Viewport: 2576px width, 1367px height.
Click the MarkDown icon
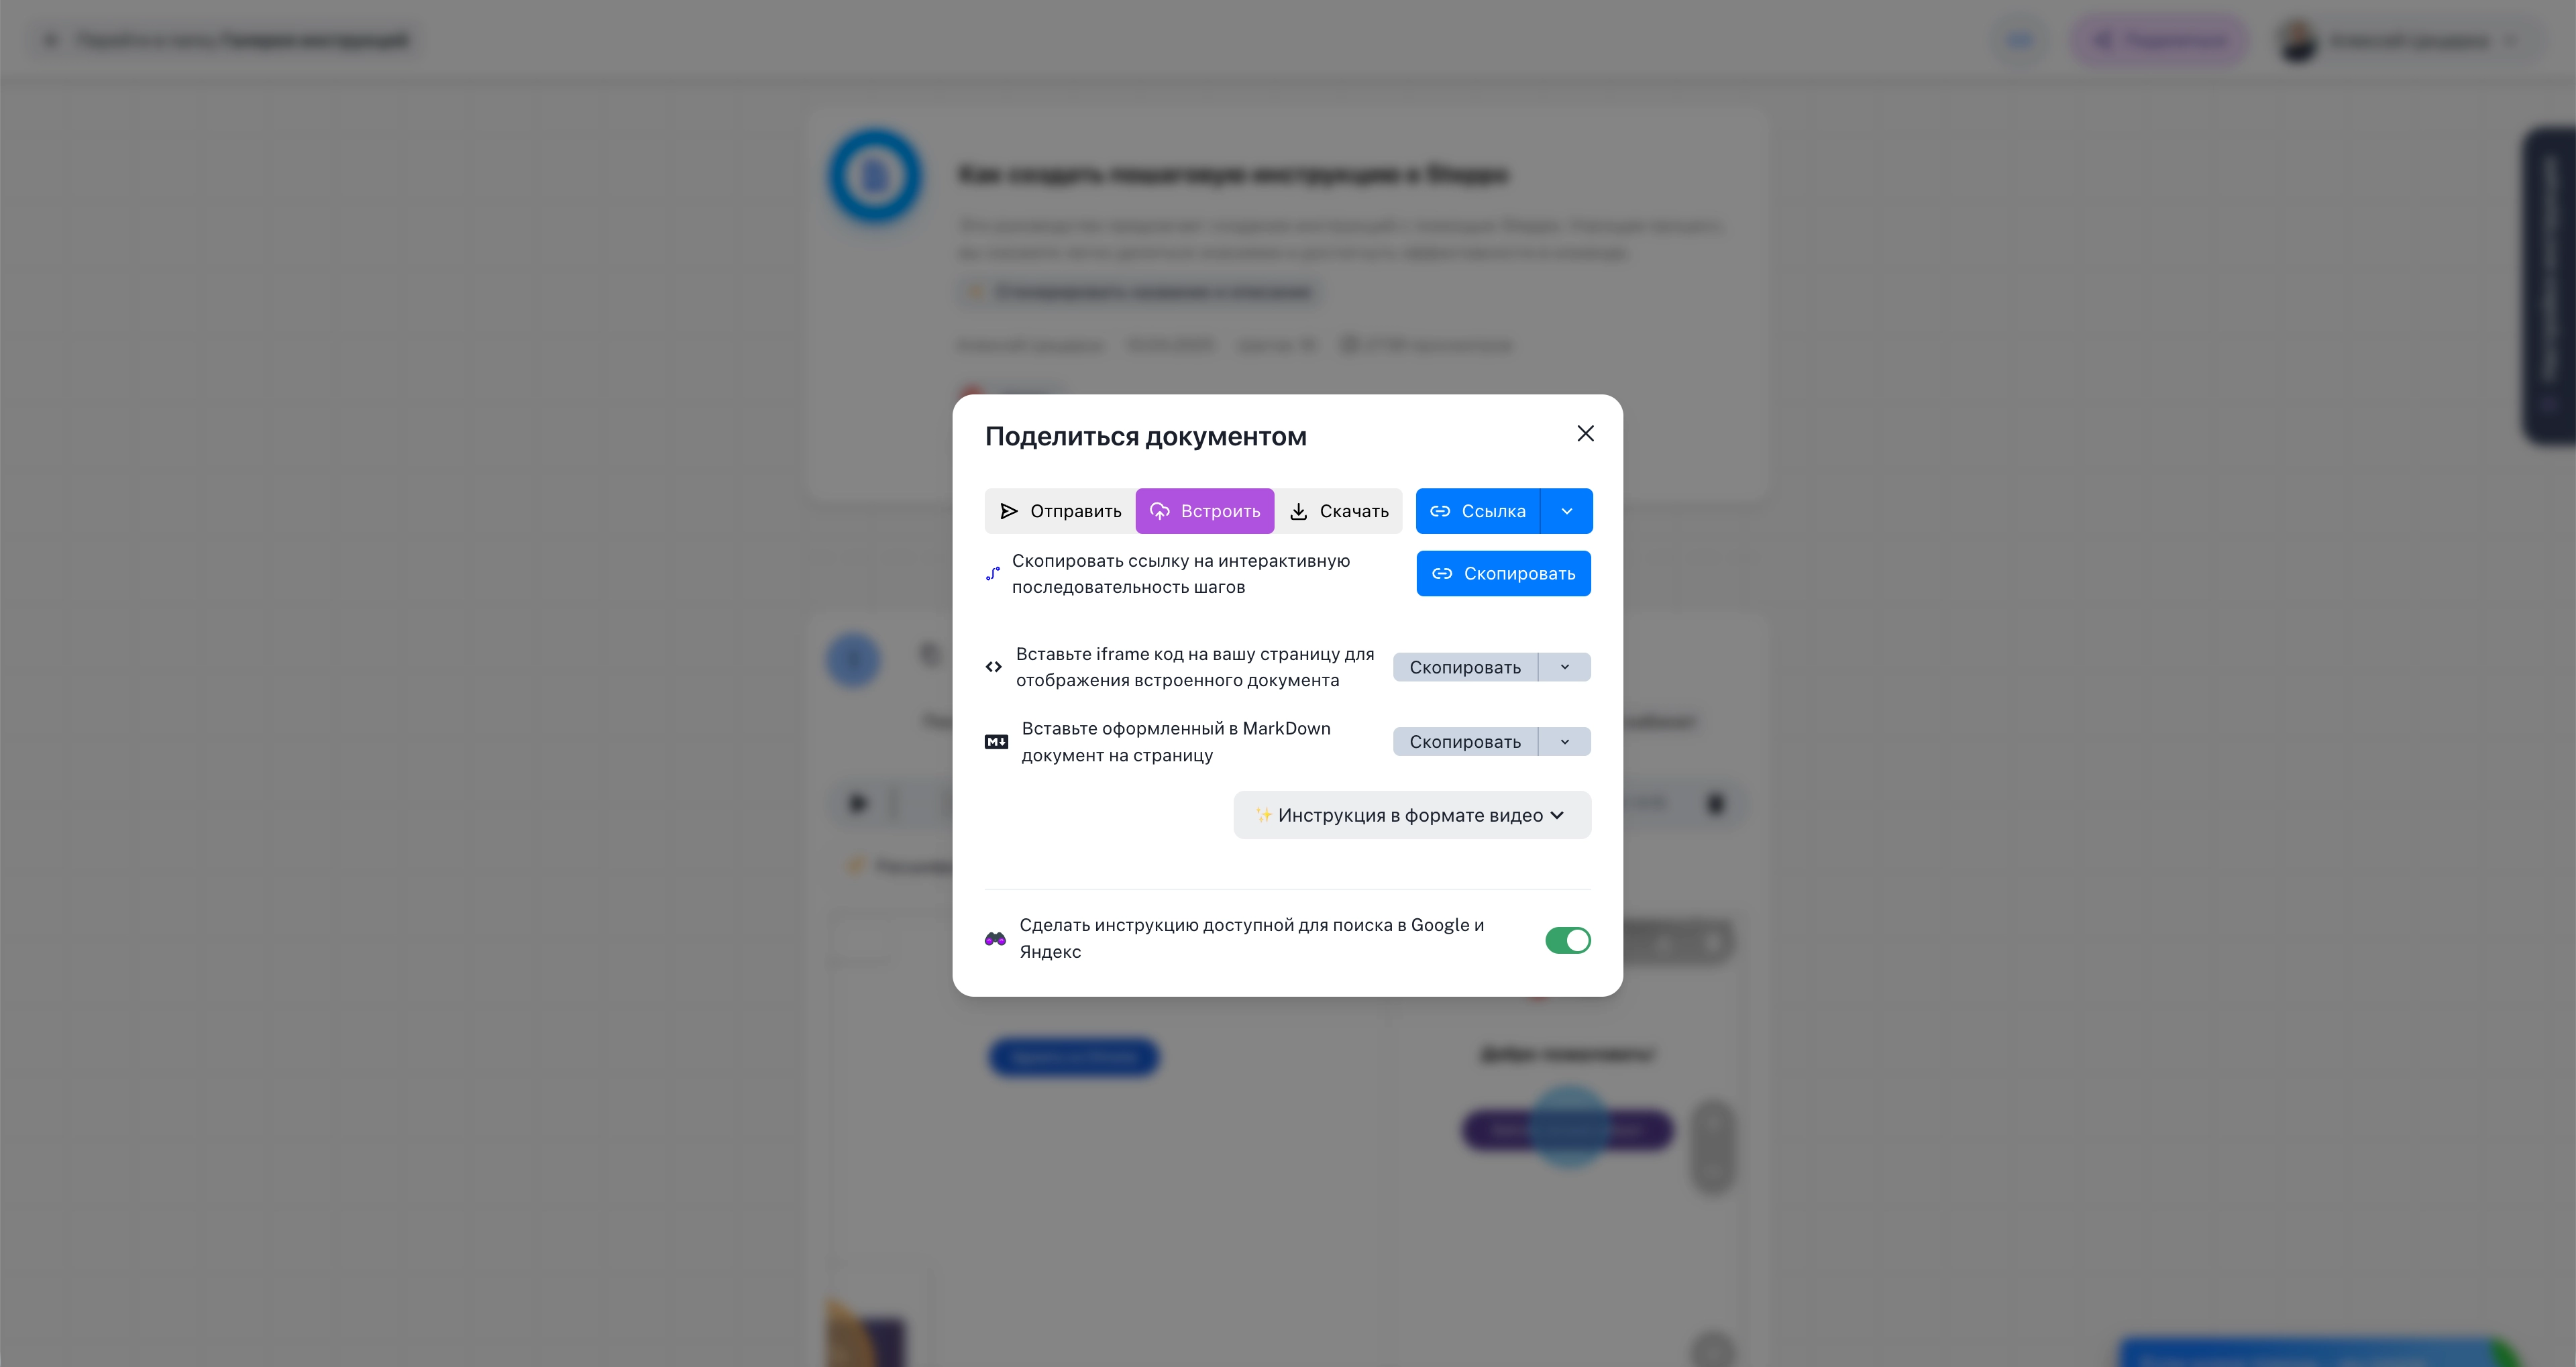point(996,742)
